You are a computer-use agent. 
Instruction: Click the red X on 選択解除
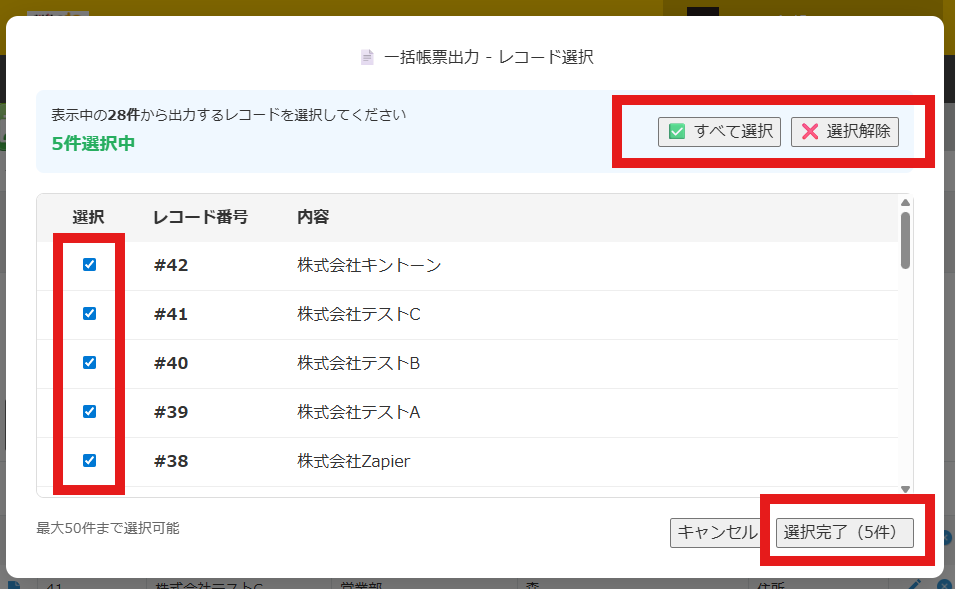pos(810,132)
